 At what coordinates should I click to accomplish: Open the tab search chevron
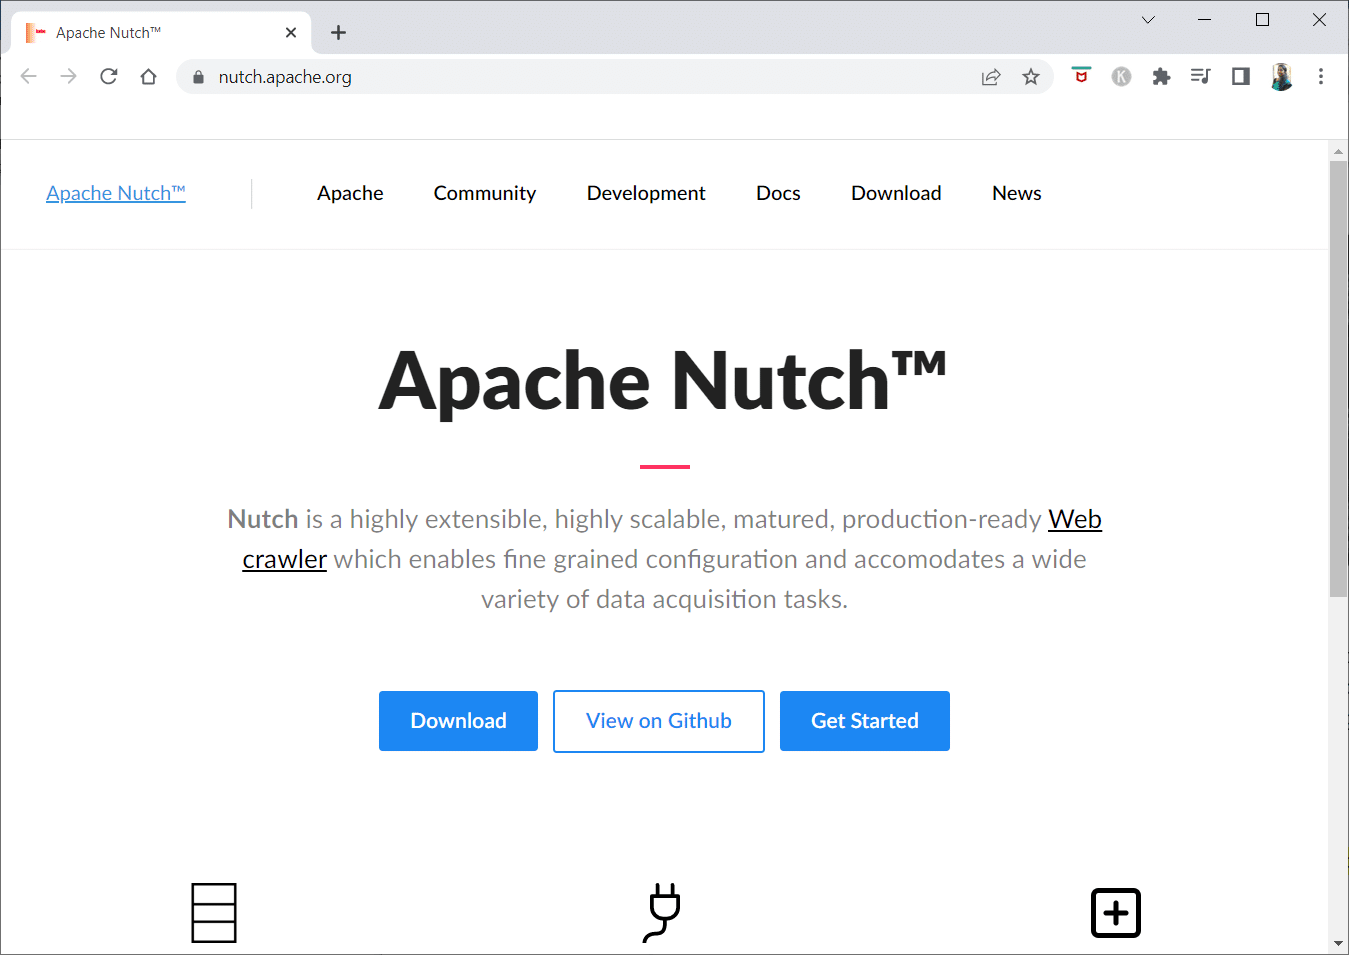(x=1148, y=20)
